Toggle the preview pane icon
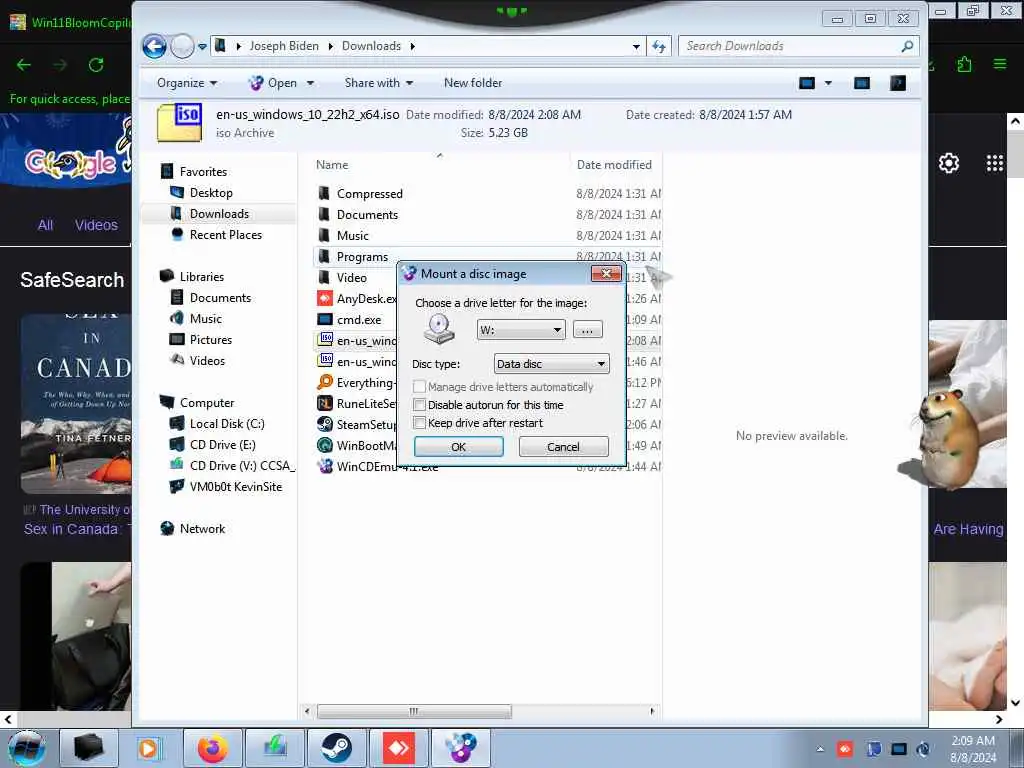1024x768 pixels. coord(862,83)
